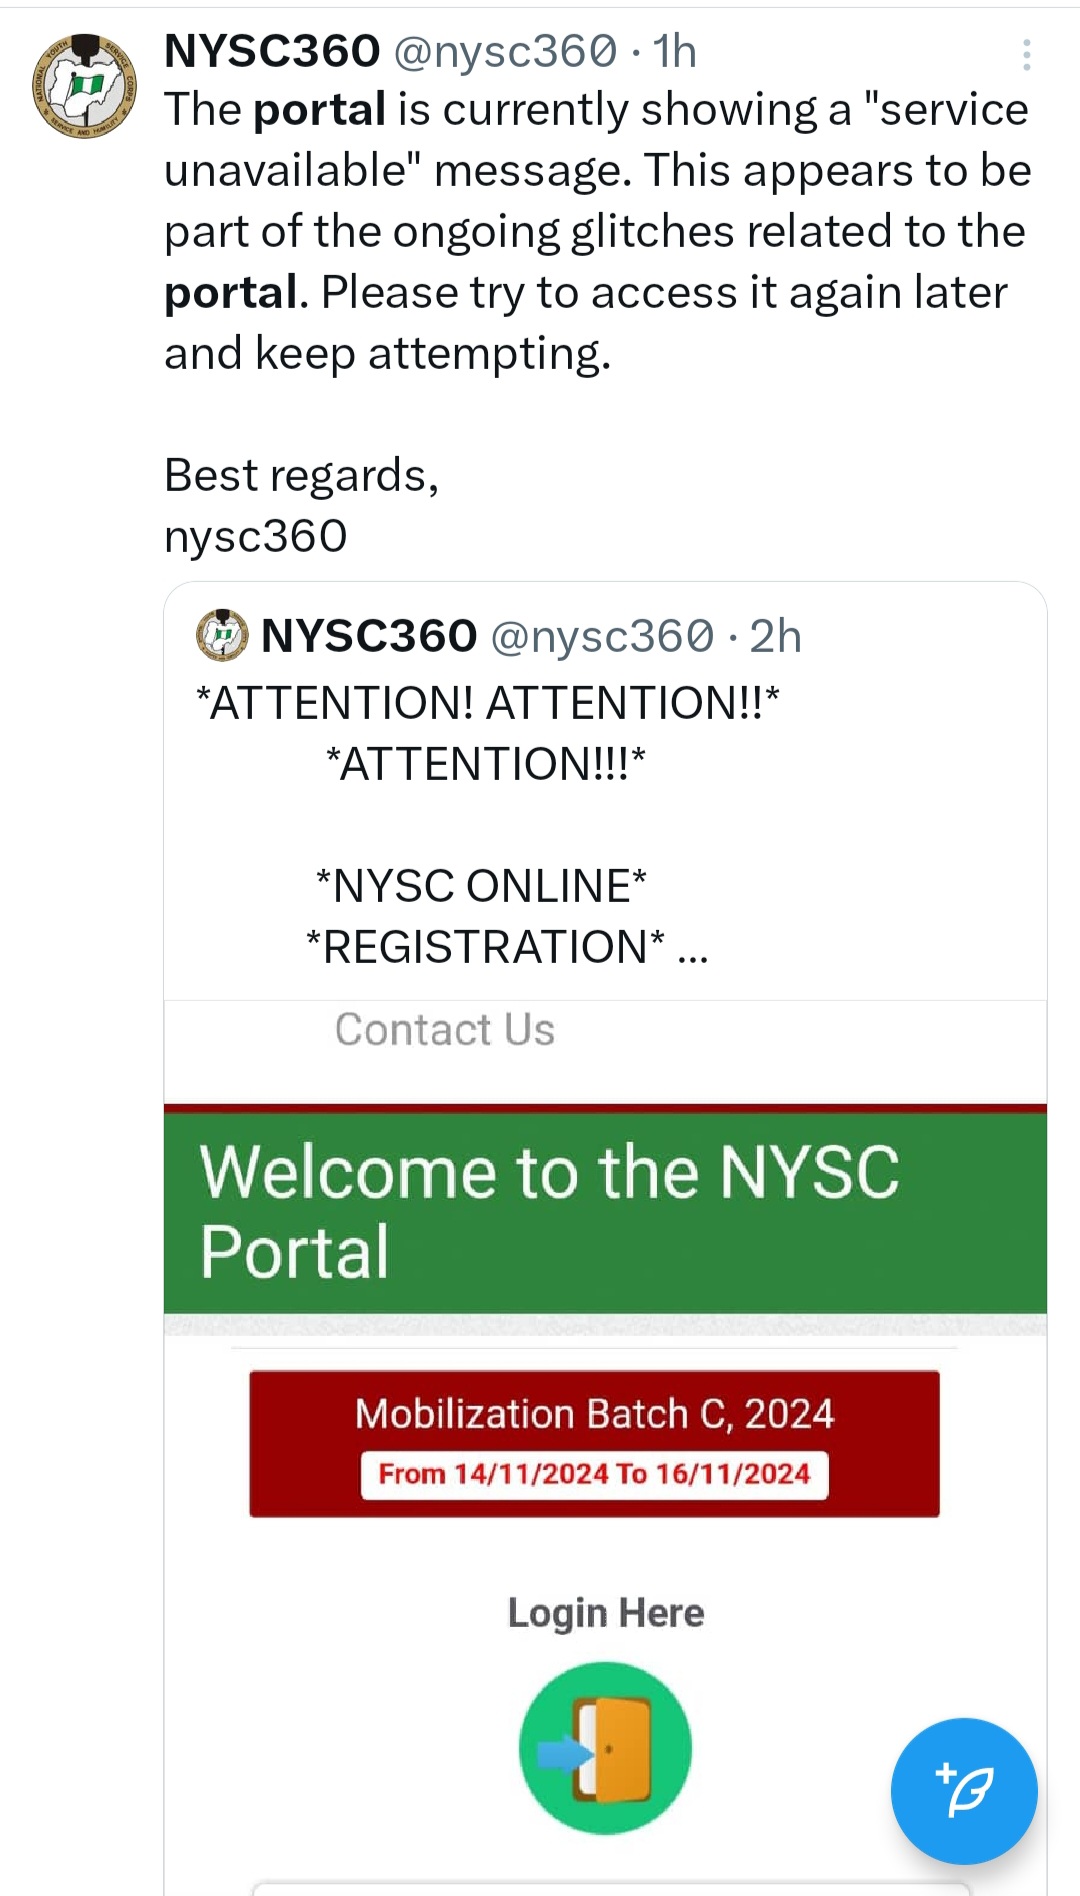1080x1896 pixels.
Task: Tap the 14/11/2024 to 16/11/2024 date label
Action: (x=594, y=1474)
